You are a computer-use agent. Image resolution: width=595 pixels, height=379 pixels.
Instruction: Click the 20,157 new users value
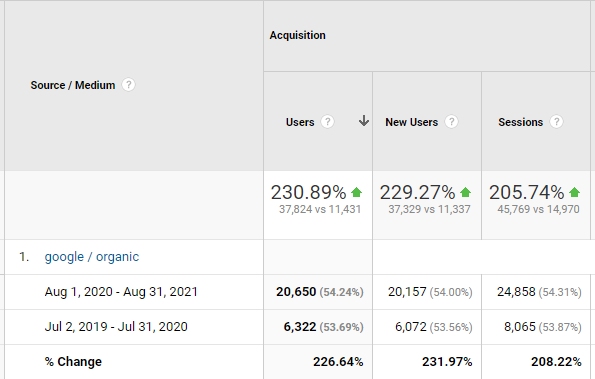(407, 292)
